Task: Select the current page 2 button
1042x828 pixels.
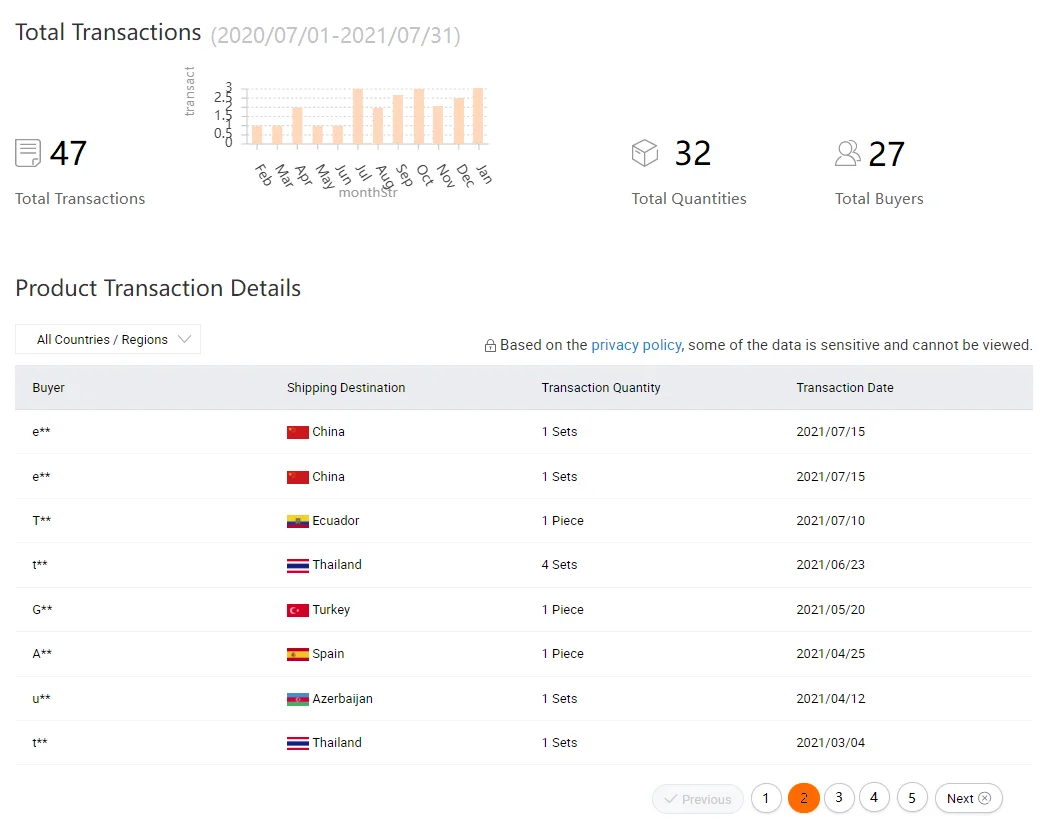Action: [x=803, y=798]
